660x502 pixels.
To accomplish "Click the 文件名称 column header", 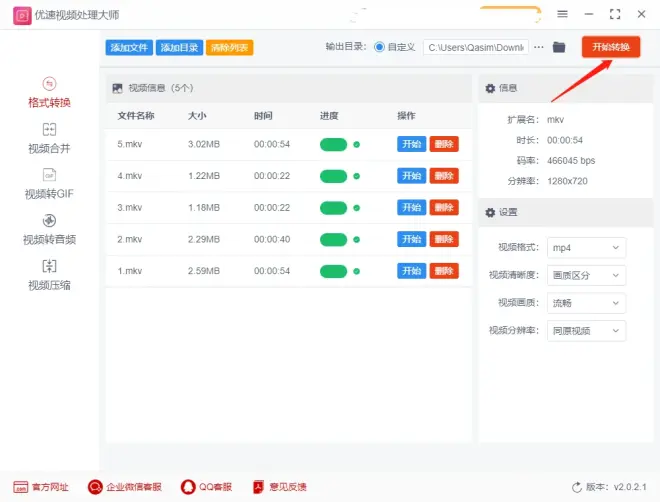I will (136, 116).
